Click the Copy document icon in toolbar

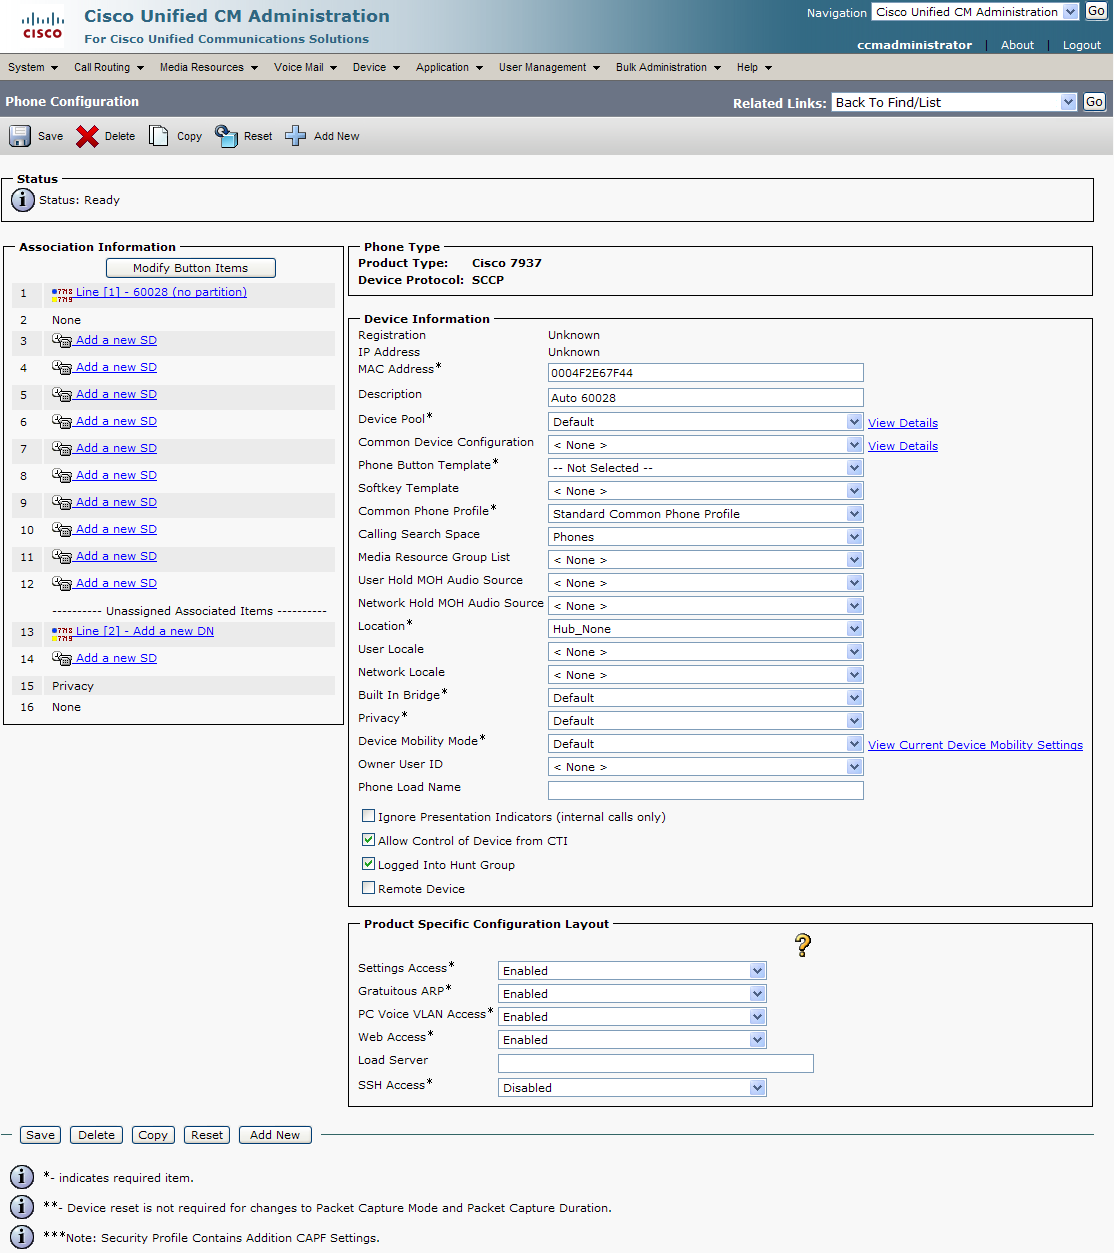(159, 136)
